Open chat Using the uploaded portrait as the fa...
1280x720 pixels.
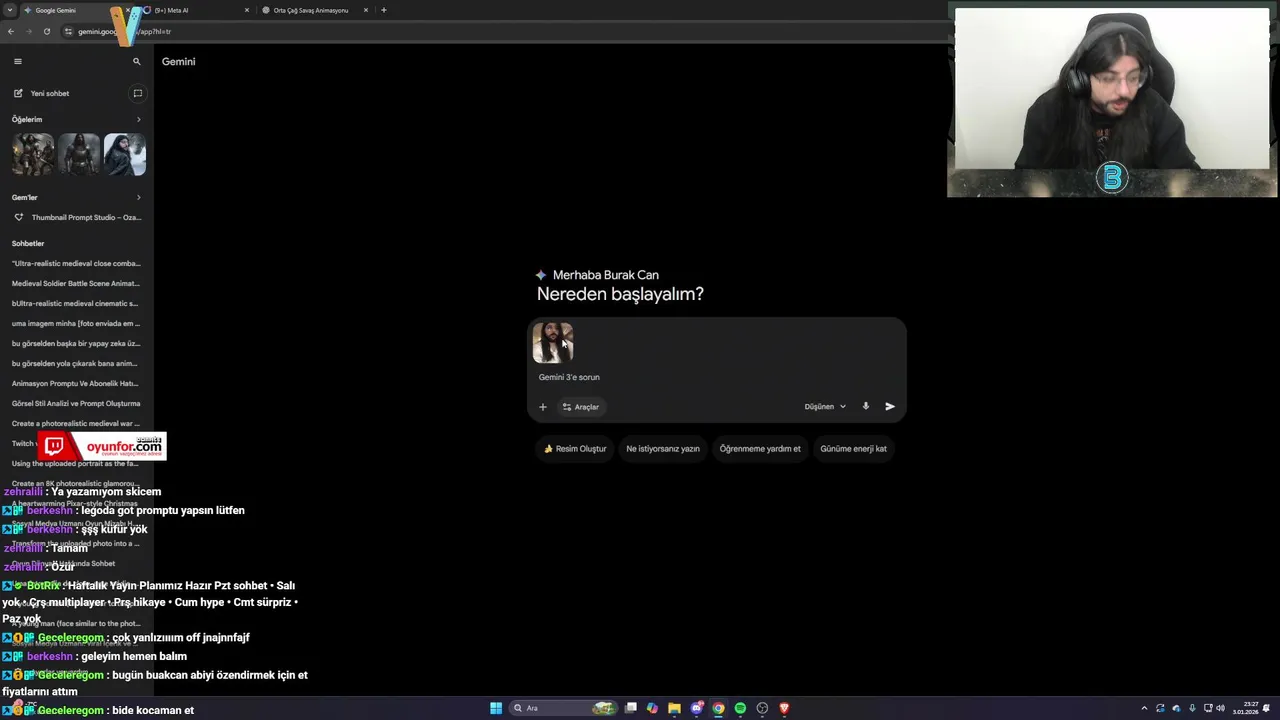76,463
